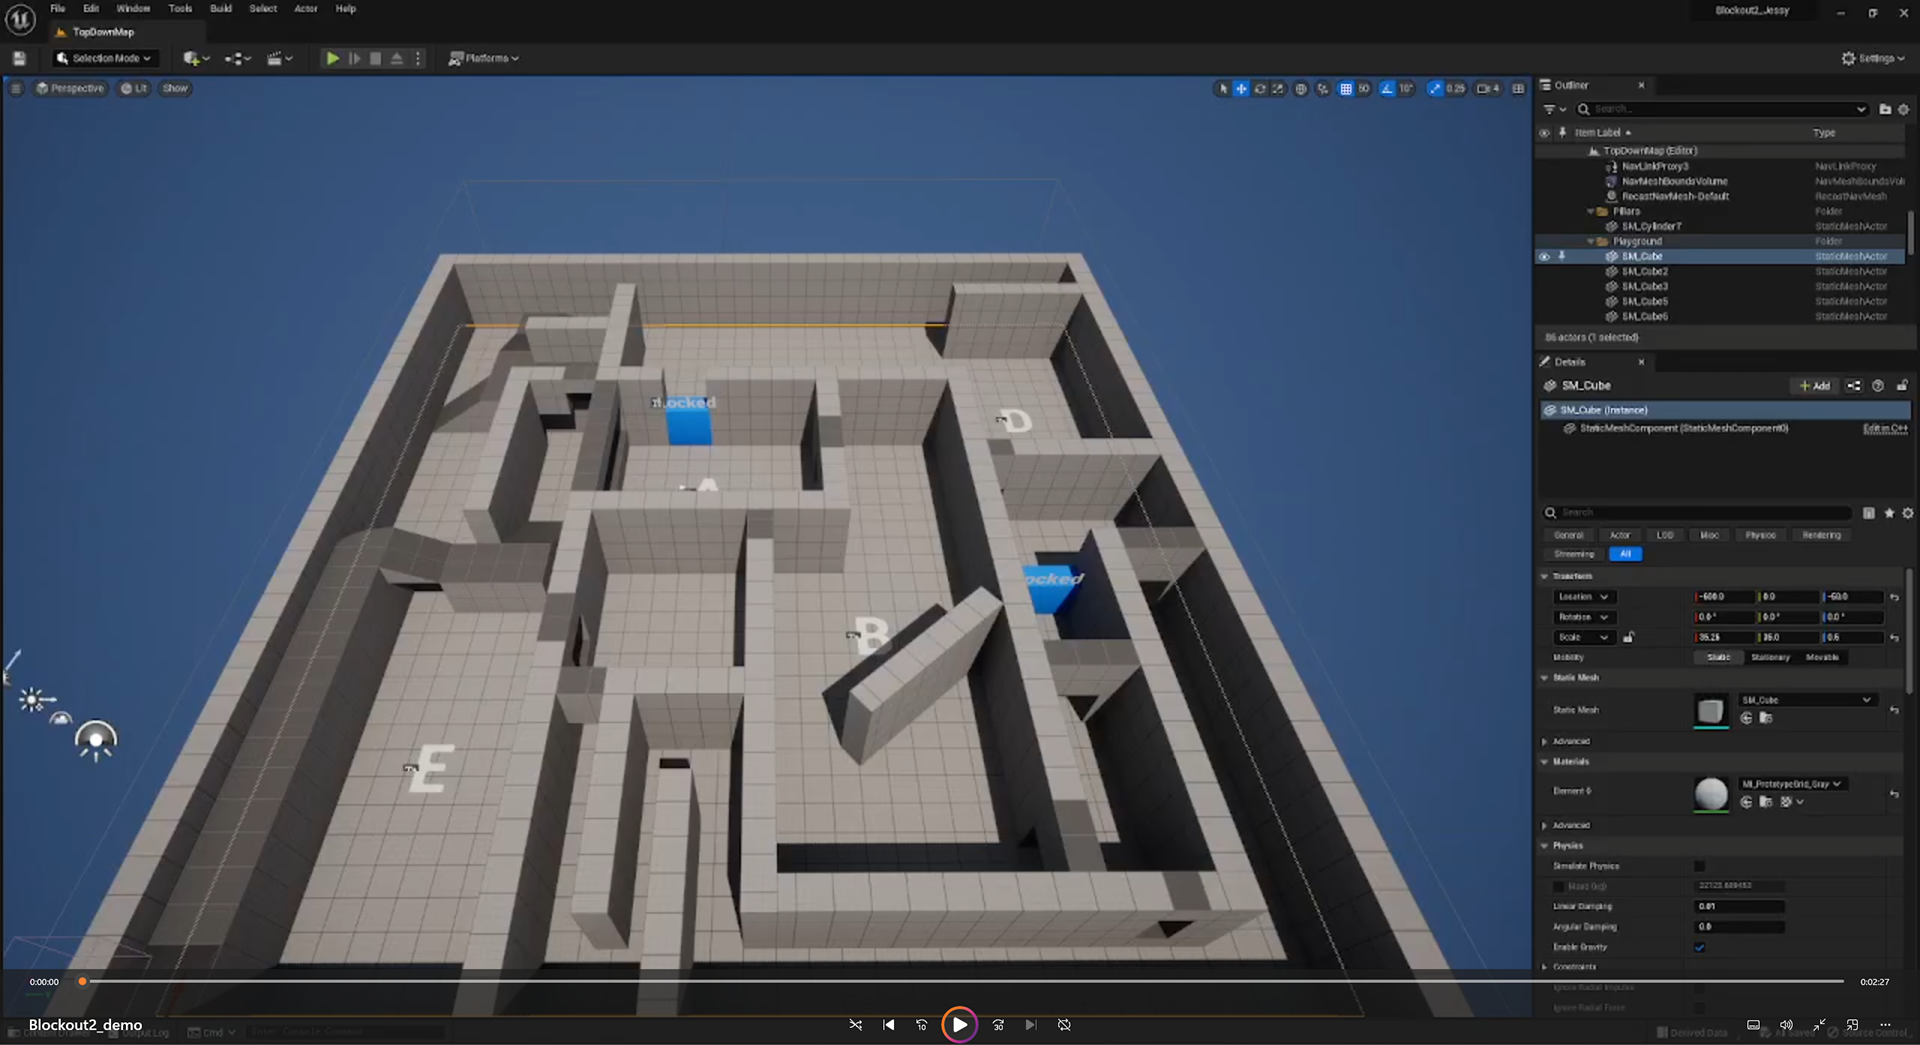
Task: Click the Outliner search field
Action: (1722, 109)
